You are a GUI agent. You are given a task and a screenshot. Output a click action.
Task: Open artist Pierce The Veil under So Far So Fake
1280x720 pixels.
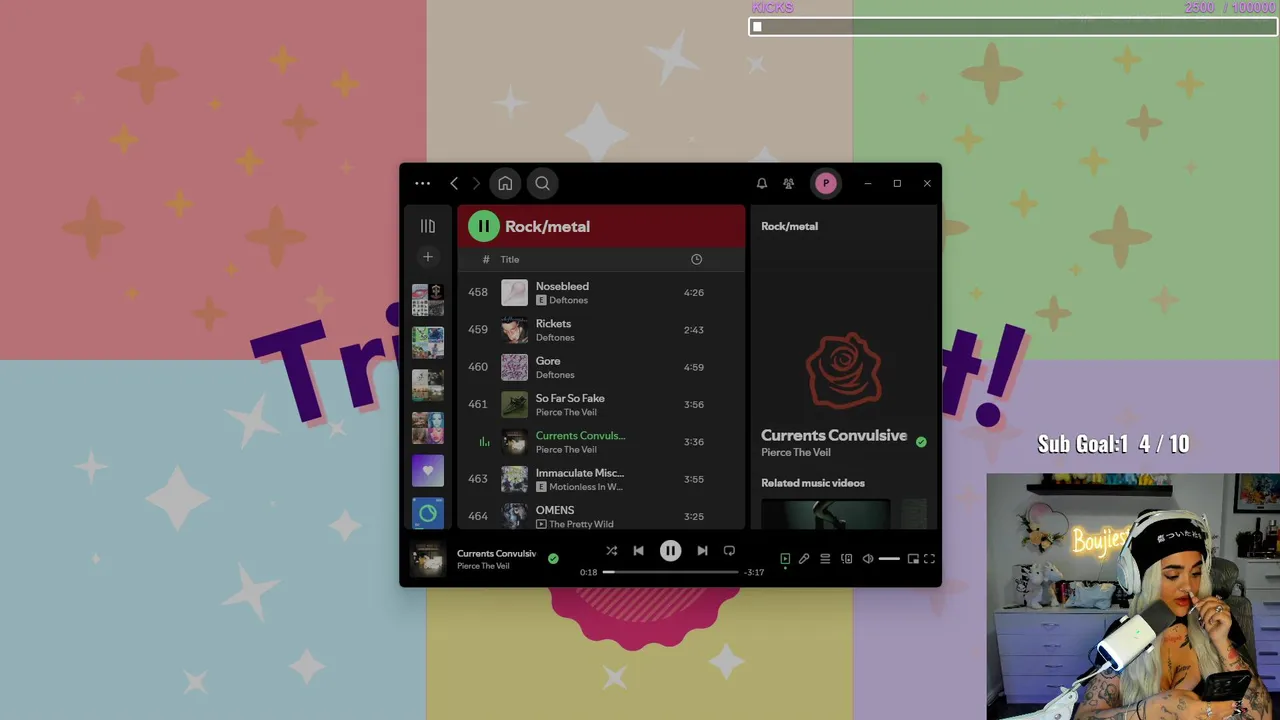click(x=566, y=412)
